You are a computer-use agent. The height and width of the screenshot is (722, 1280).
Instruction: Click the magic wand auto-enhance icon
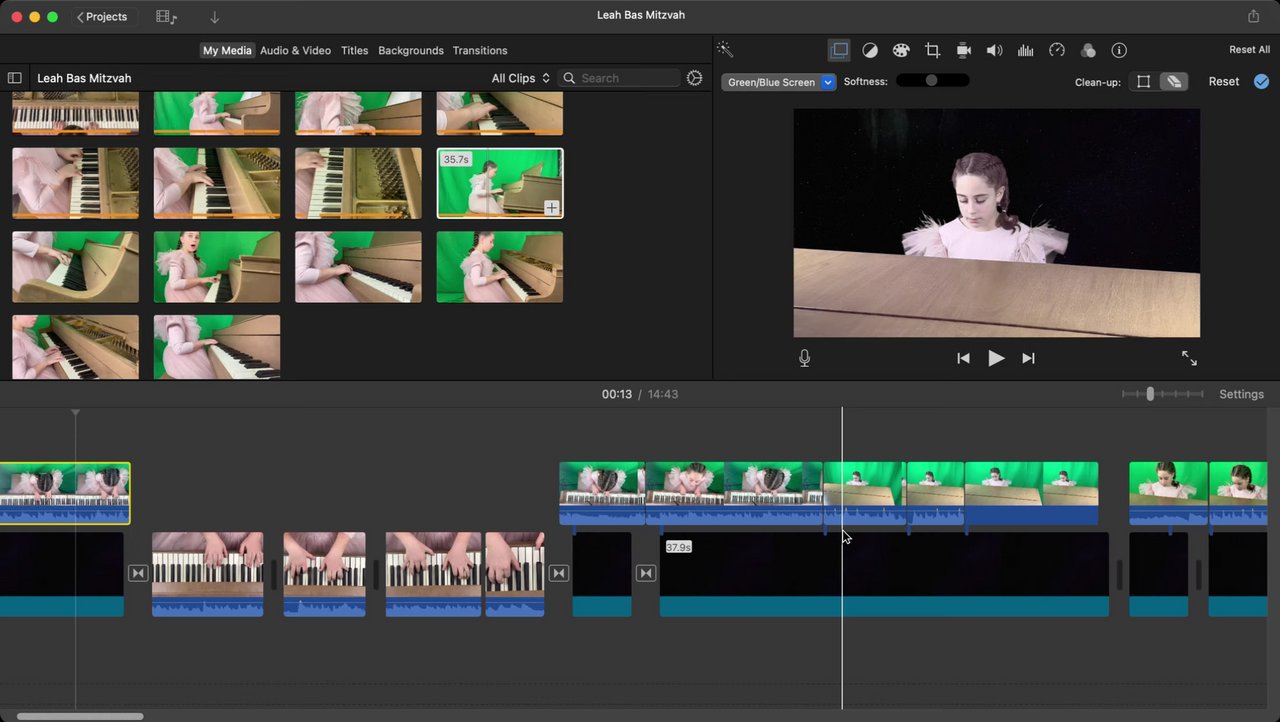pos(725,50)
